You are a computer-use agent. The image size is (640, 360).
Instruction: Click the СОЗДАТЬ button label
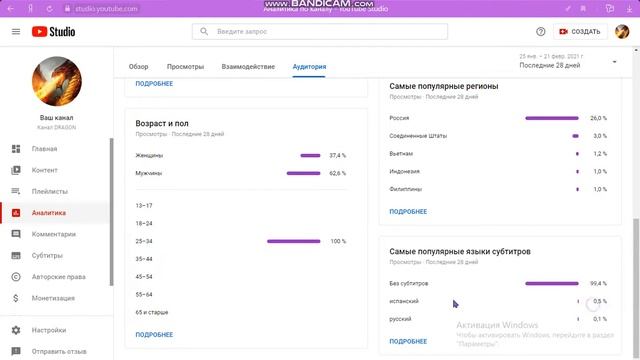click(585, 31)
